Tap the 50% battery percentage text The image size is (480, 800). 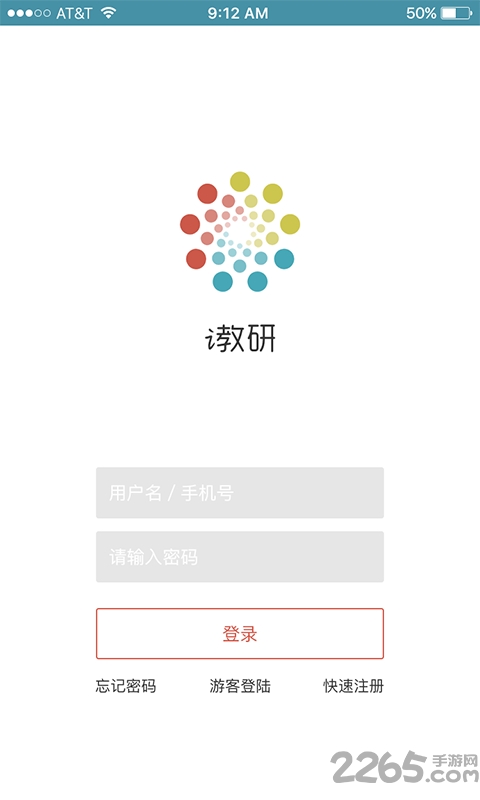[x=421, y=13]
